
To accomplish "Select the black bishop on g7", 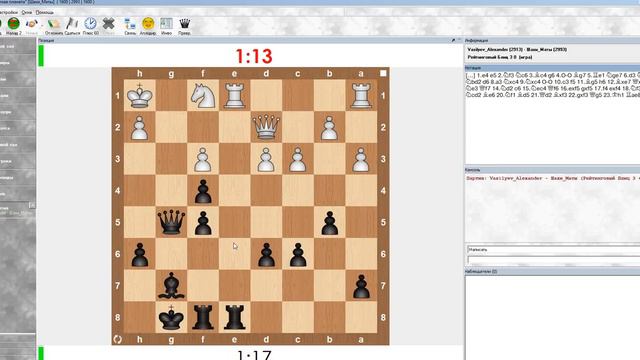I will click(171, 285).
